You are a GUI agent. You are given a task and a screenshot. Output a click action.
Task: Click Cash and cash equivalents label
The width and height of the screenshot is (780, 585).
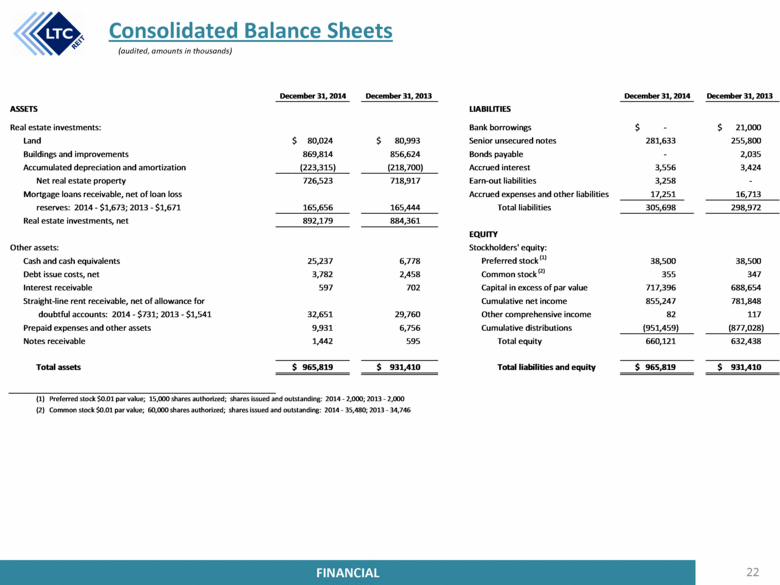[x=72, y=261]
